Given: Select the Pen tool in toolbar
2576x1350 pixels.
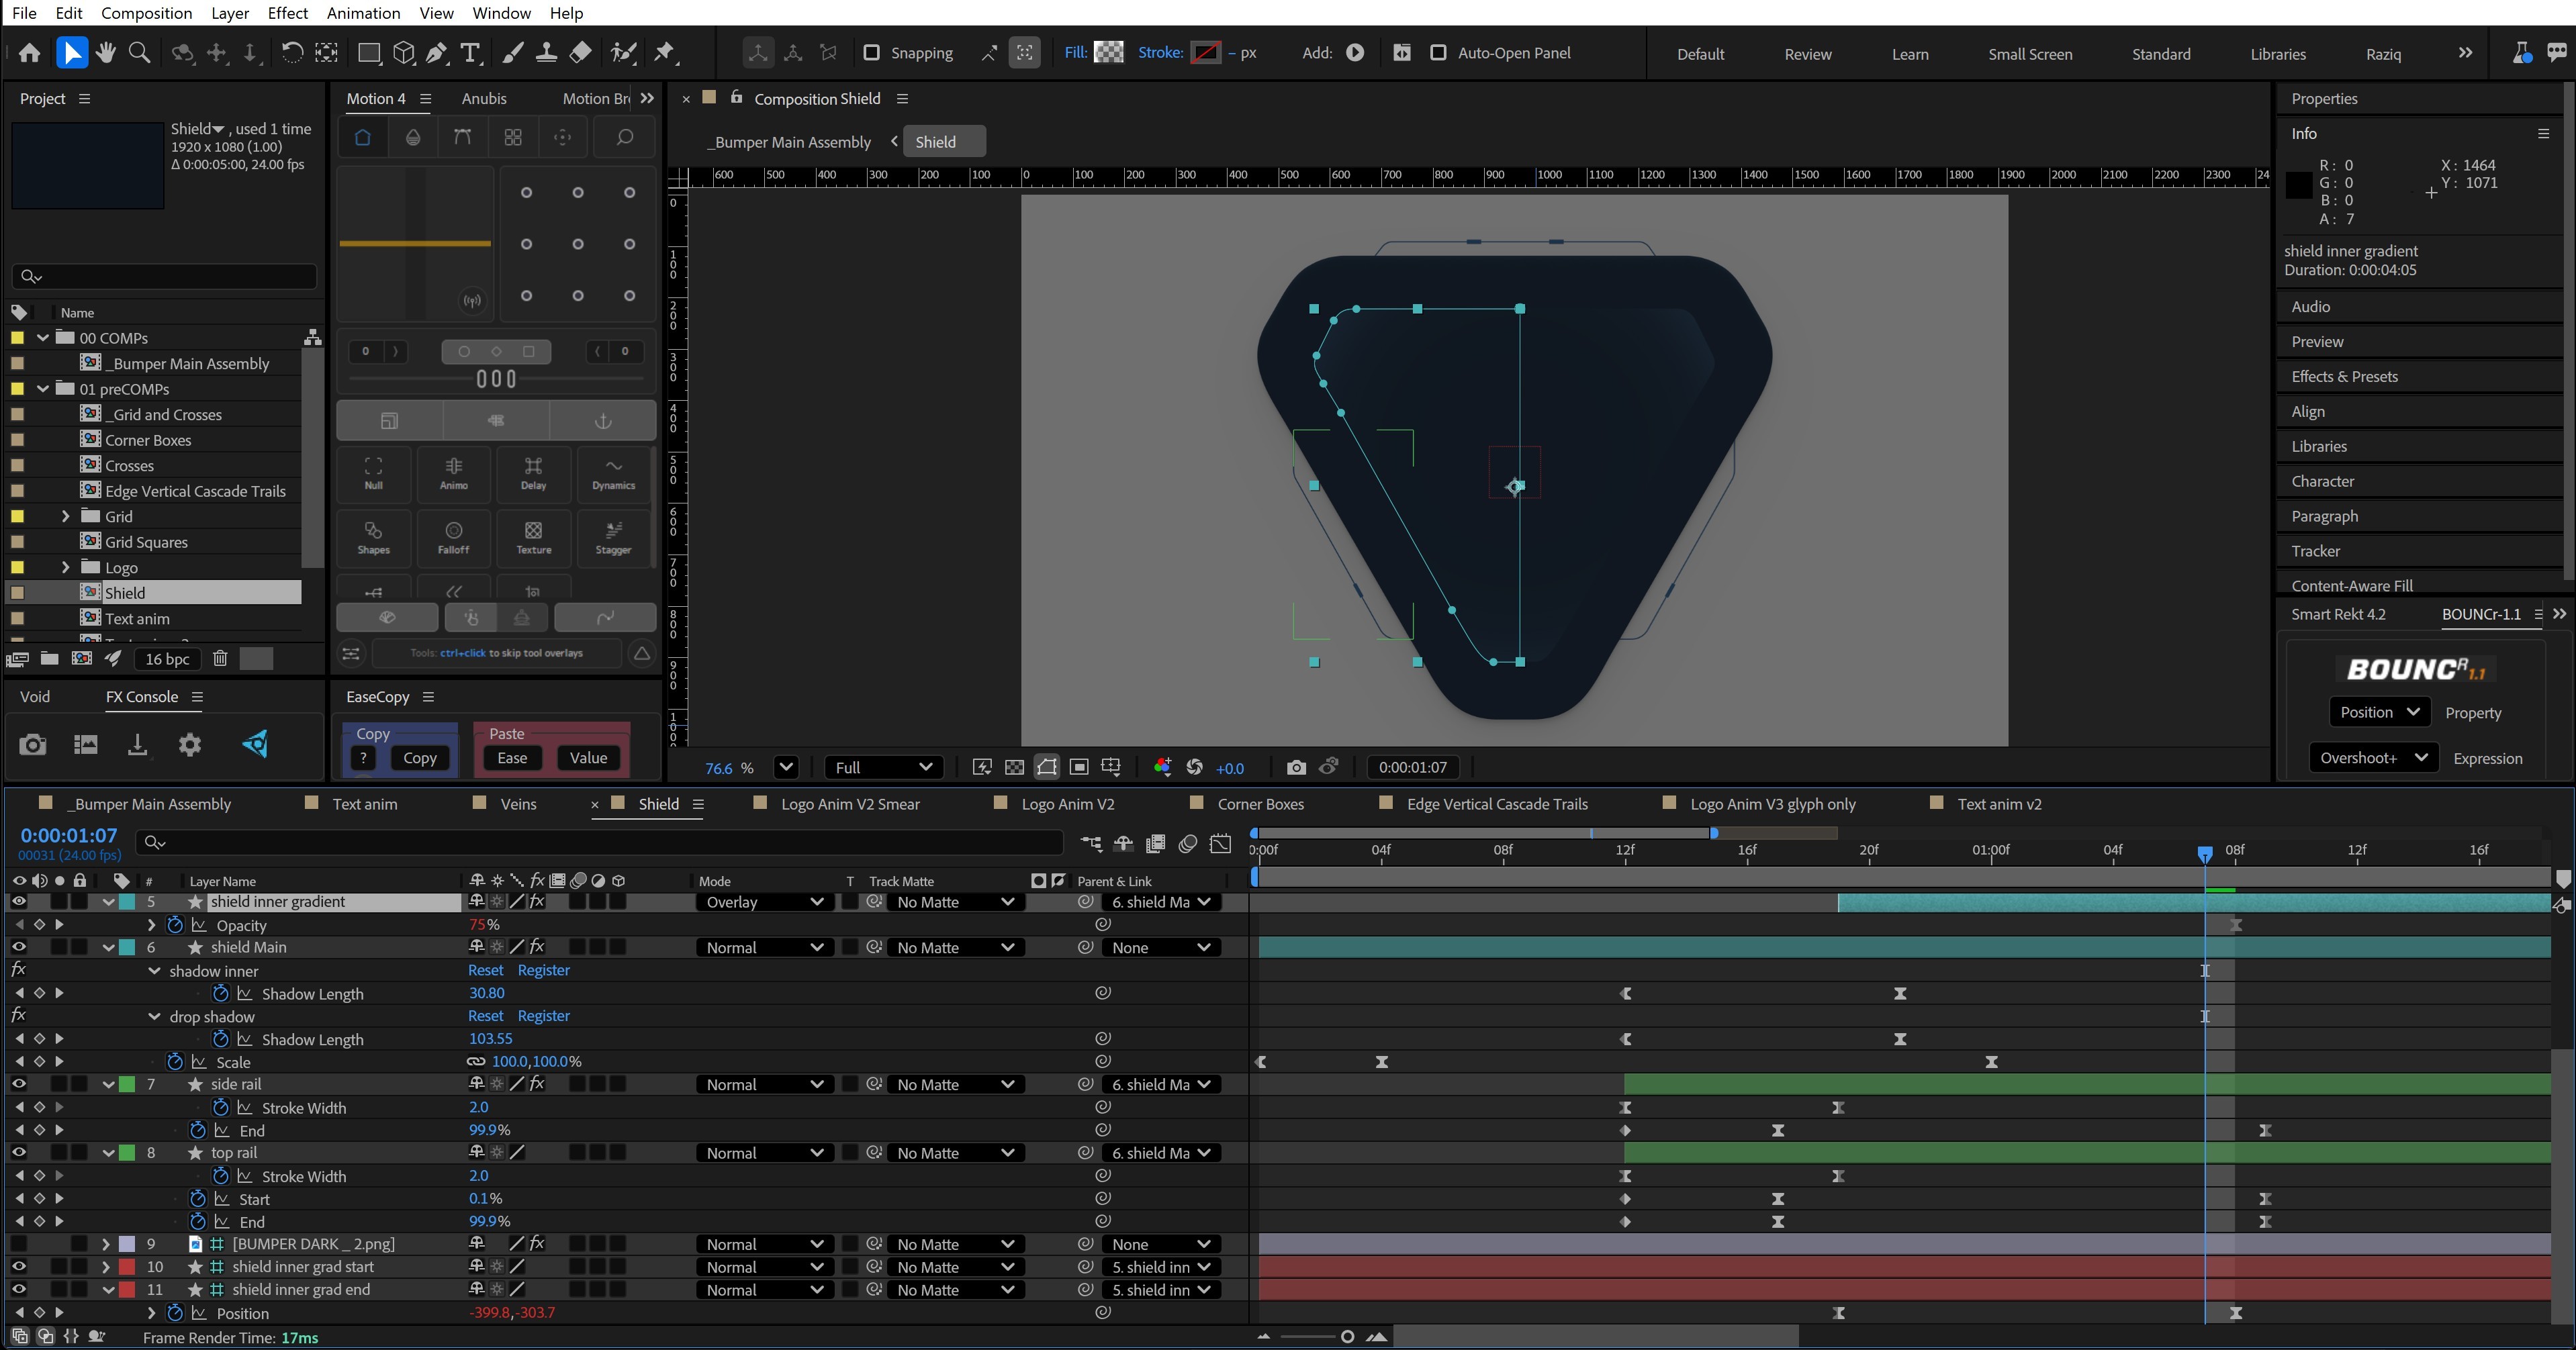Looking at the screenshot, I should pyautogui.click(x=437, y=53).
